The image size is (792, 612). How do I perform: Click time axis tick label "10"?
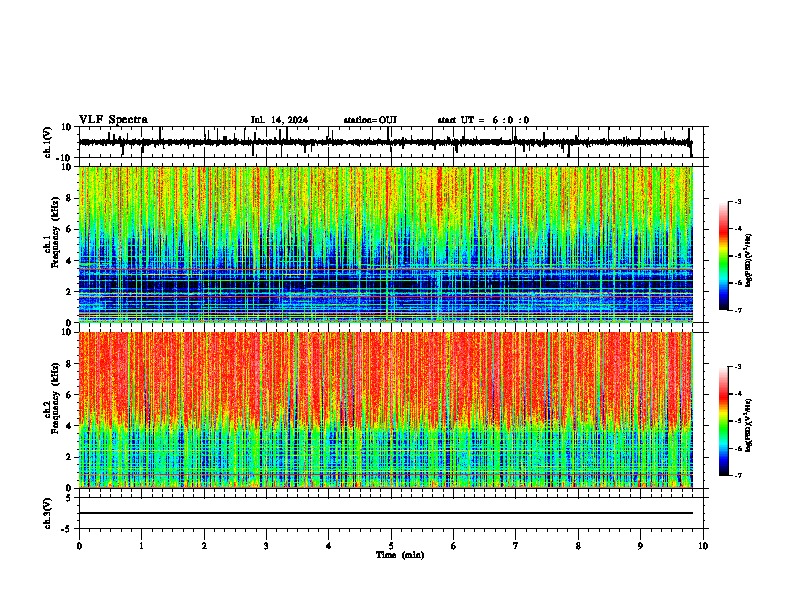pos(703,546)
